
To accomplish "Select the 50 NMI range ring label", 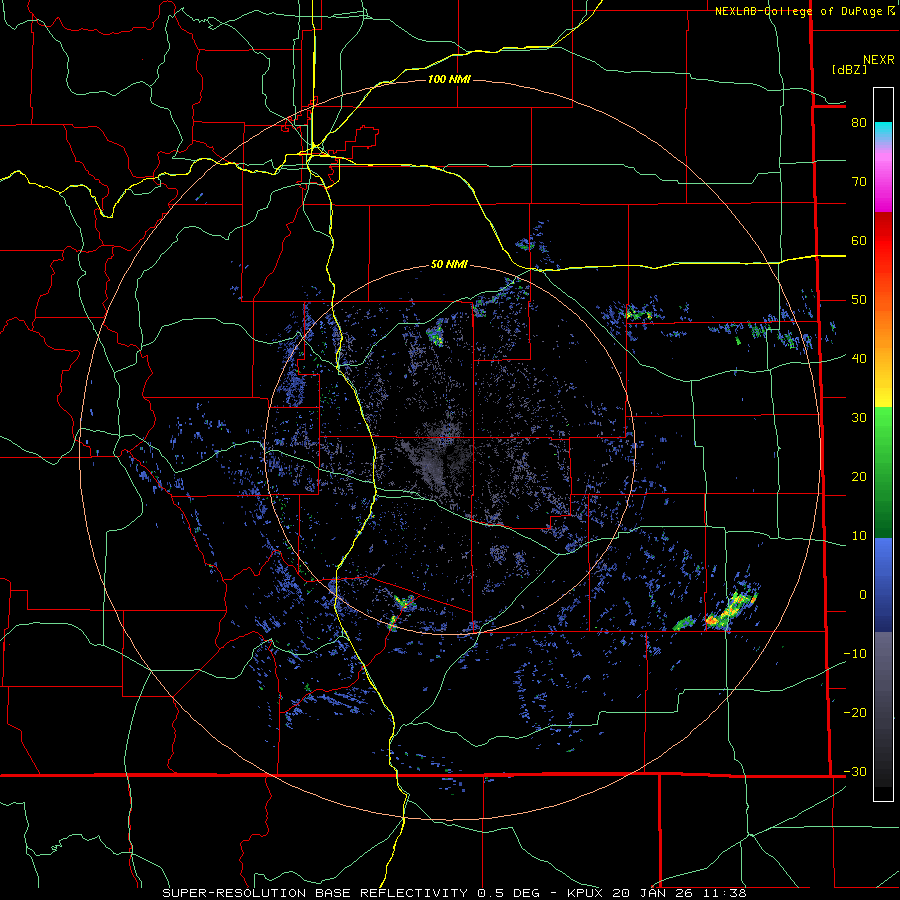I will 449,264.
